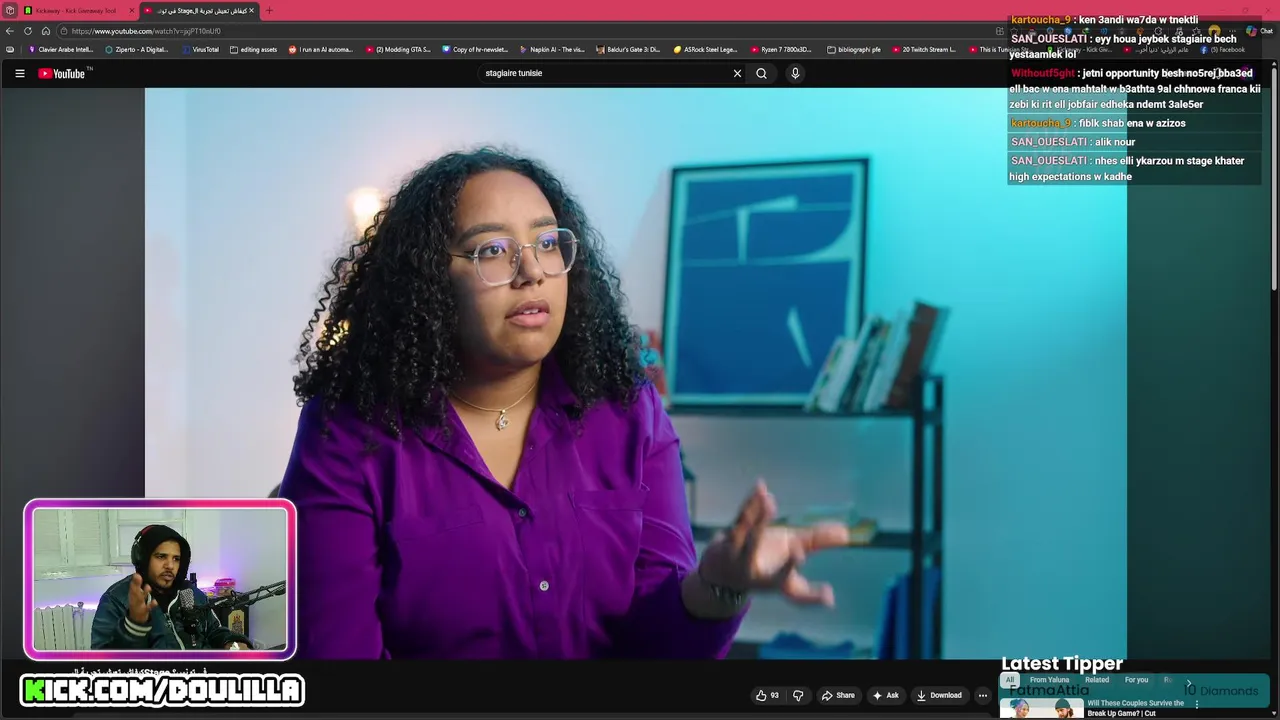
Task: Open the YouTube hamburger guide menu
Action: click(x=19, y=73)
